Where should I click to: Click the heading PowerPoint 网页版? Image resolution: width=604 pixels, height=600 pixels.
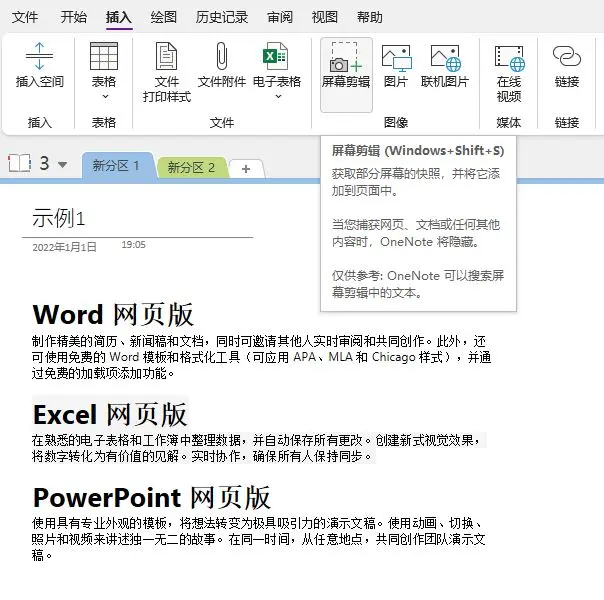point(152,497)
